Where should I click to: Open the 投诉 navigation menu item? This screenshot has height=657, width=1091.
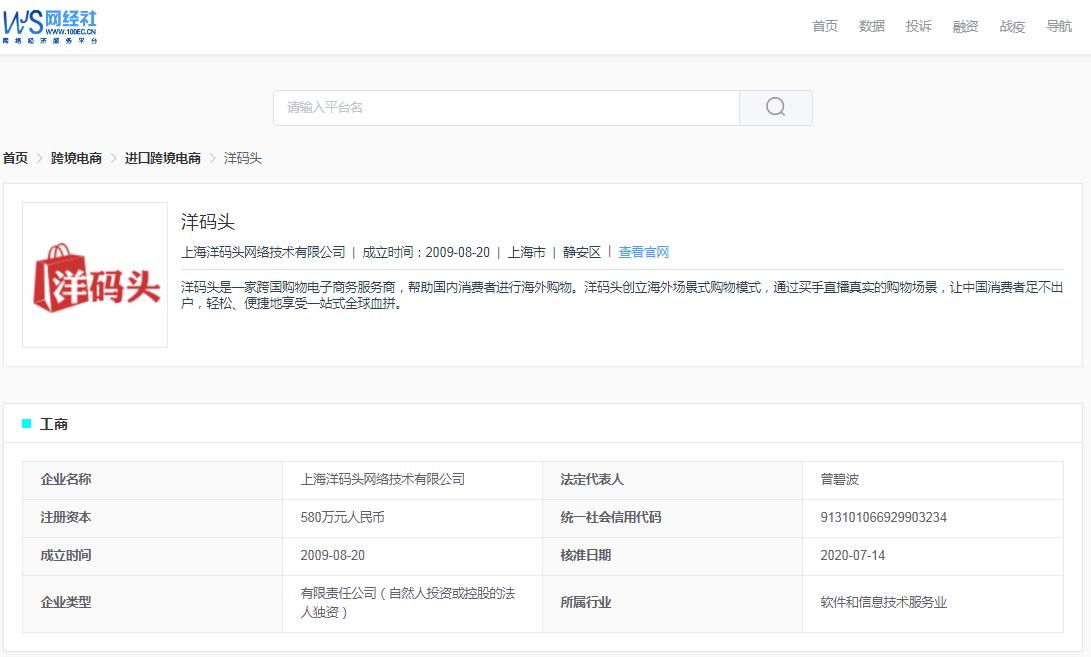point(918,27)
